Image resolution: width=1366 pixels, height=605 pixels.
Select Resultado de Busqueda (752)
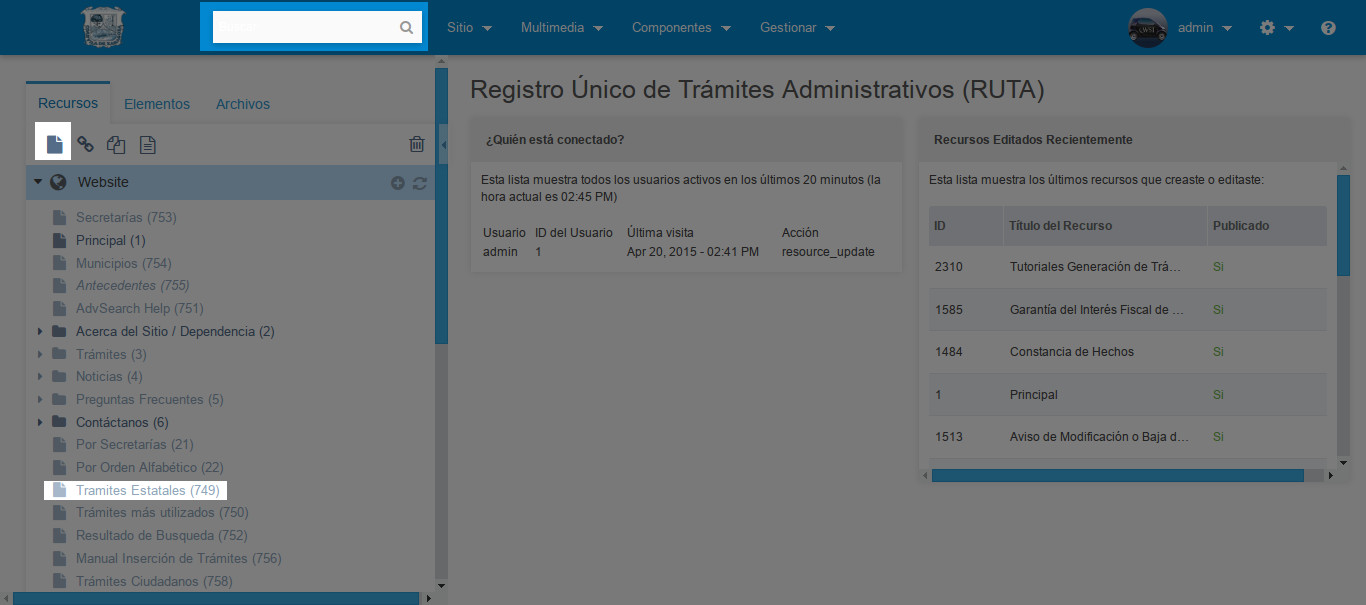coord(161,535)
